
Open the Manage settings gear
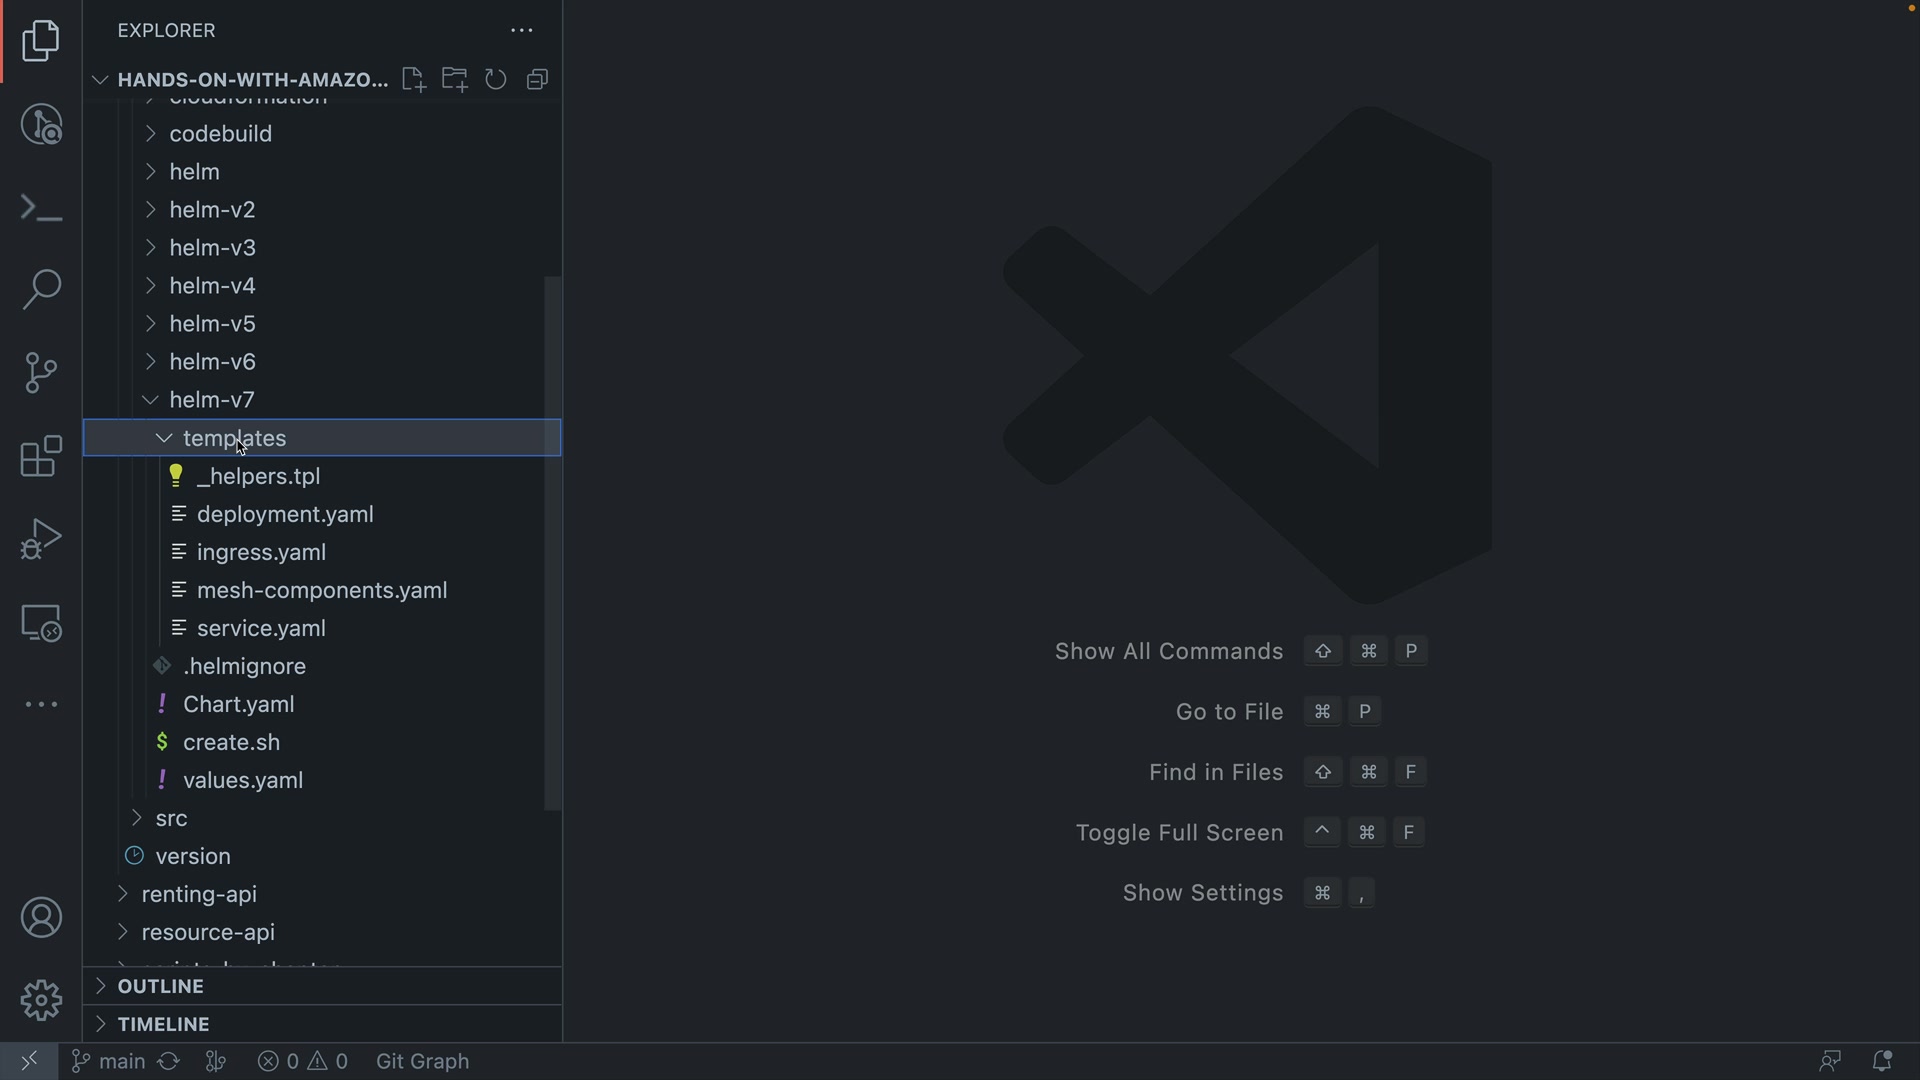[41, 1000]
